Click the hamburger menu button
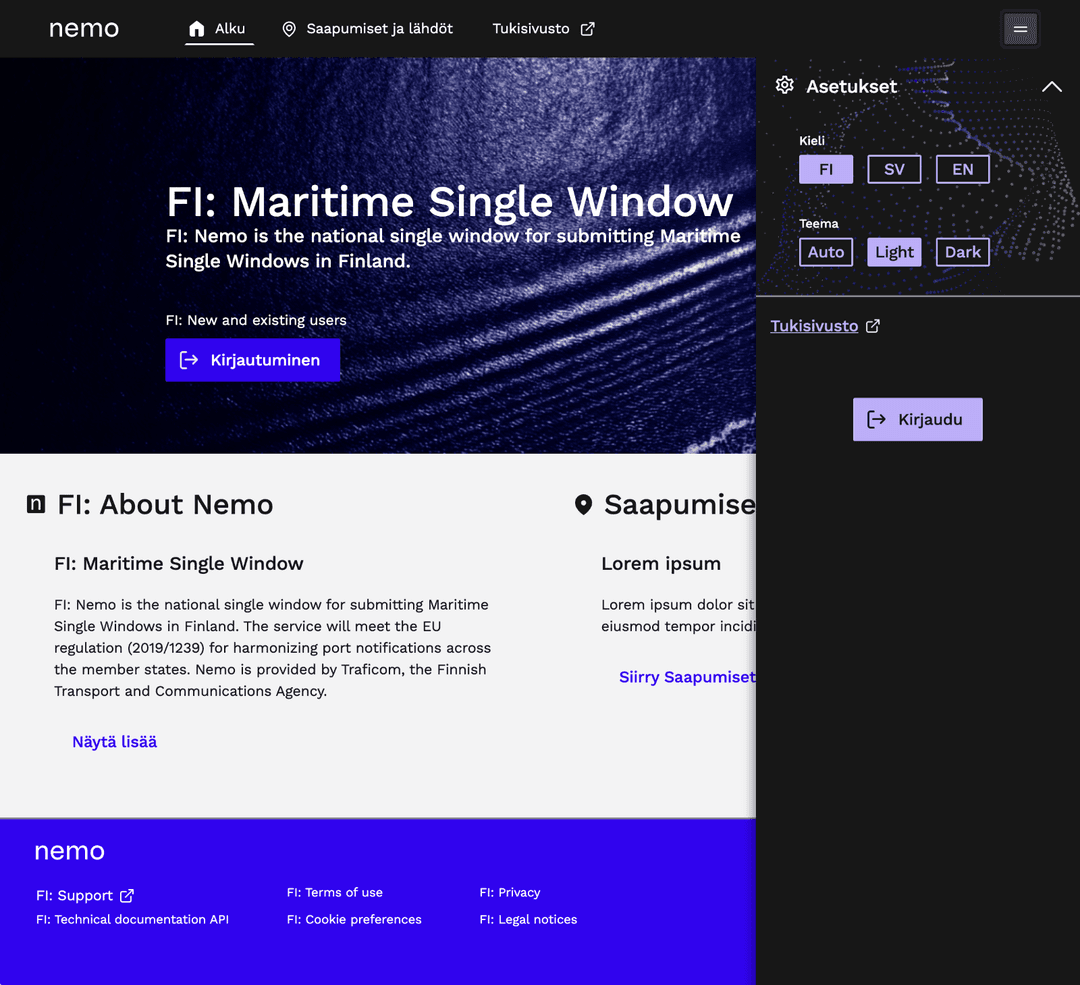This screenshot has height=985, width=1080. (x=1020, y=29)
